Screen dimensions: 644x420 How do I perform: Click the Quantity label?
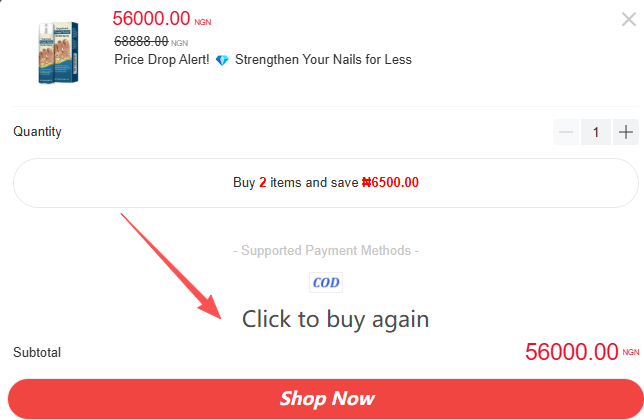pos(37,132)
